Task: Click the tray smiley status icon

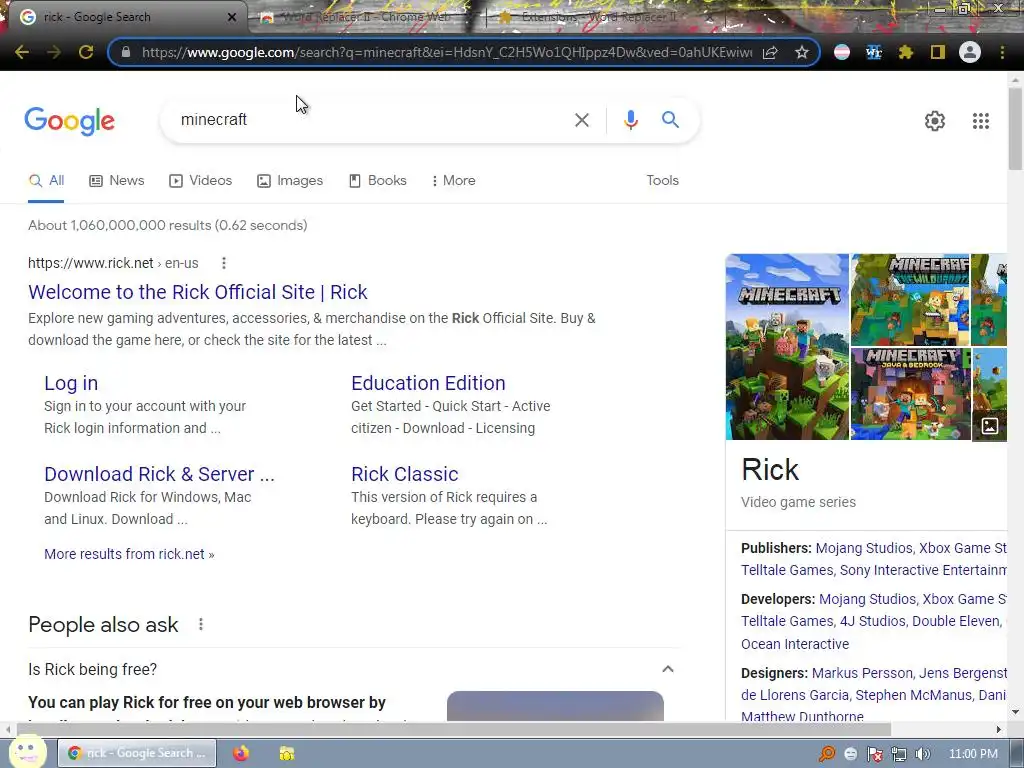Action: point(851,754)
